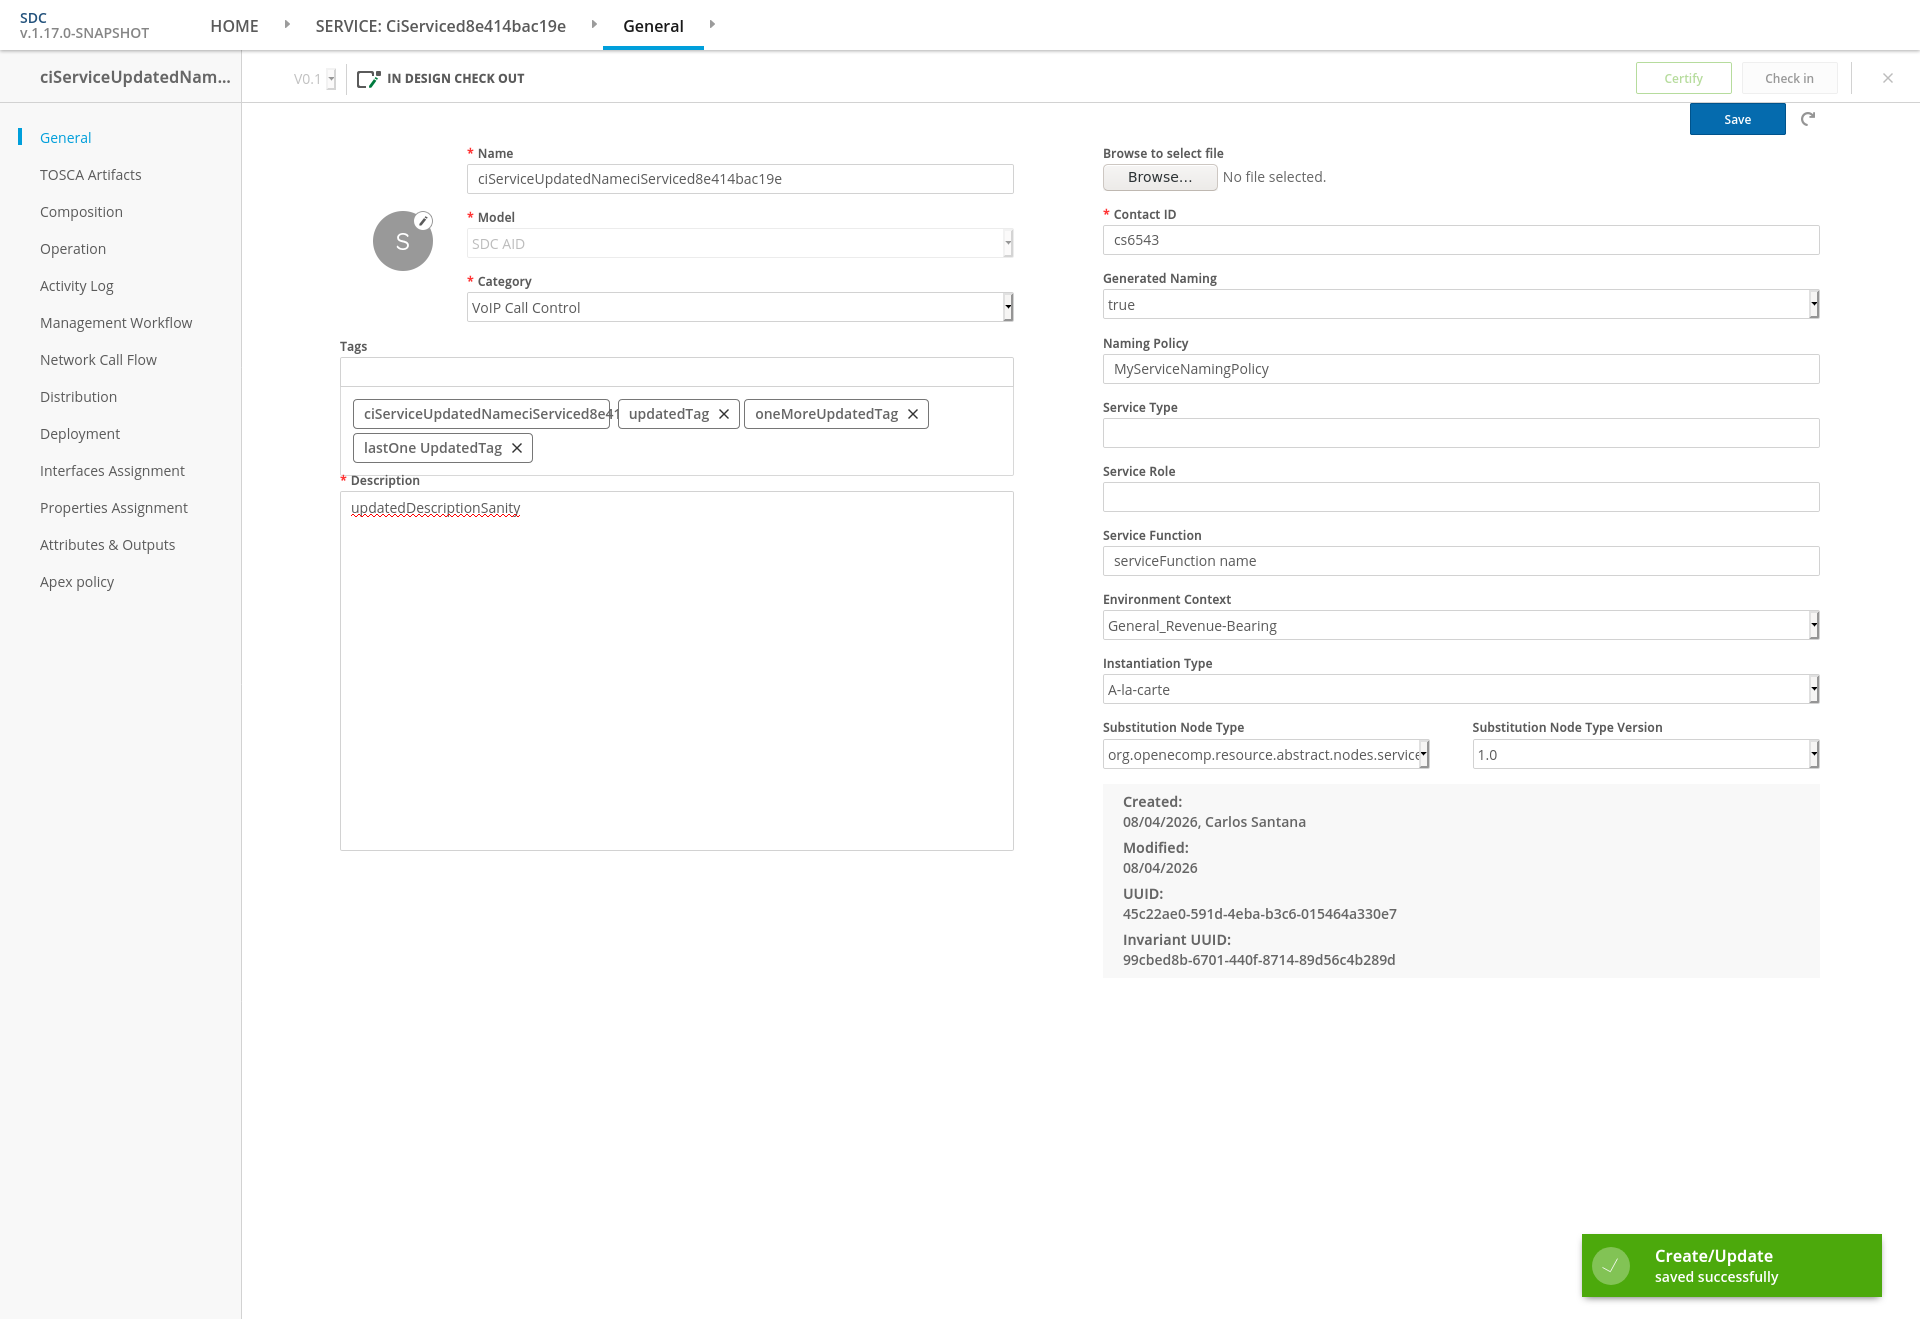Remove the oneMoreUpdatedTag tag
This screenshot has height=1319, width=1920.
pos(913,414)
